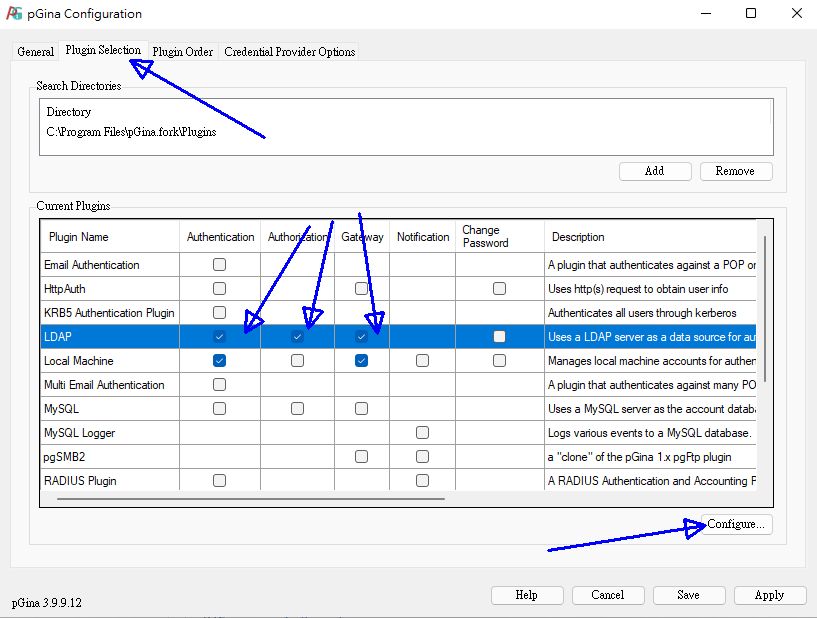The height and width of the screenshot is (618, 817).
Task: Uncheck Local Machine Gateway checkbox
Action: (361, 361)
